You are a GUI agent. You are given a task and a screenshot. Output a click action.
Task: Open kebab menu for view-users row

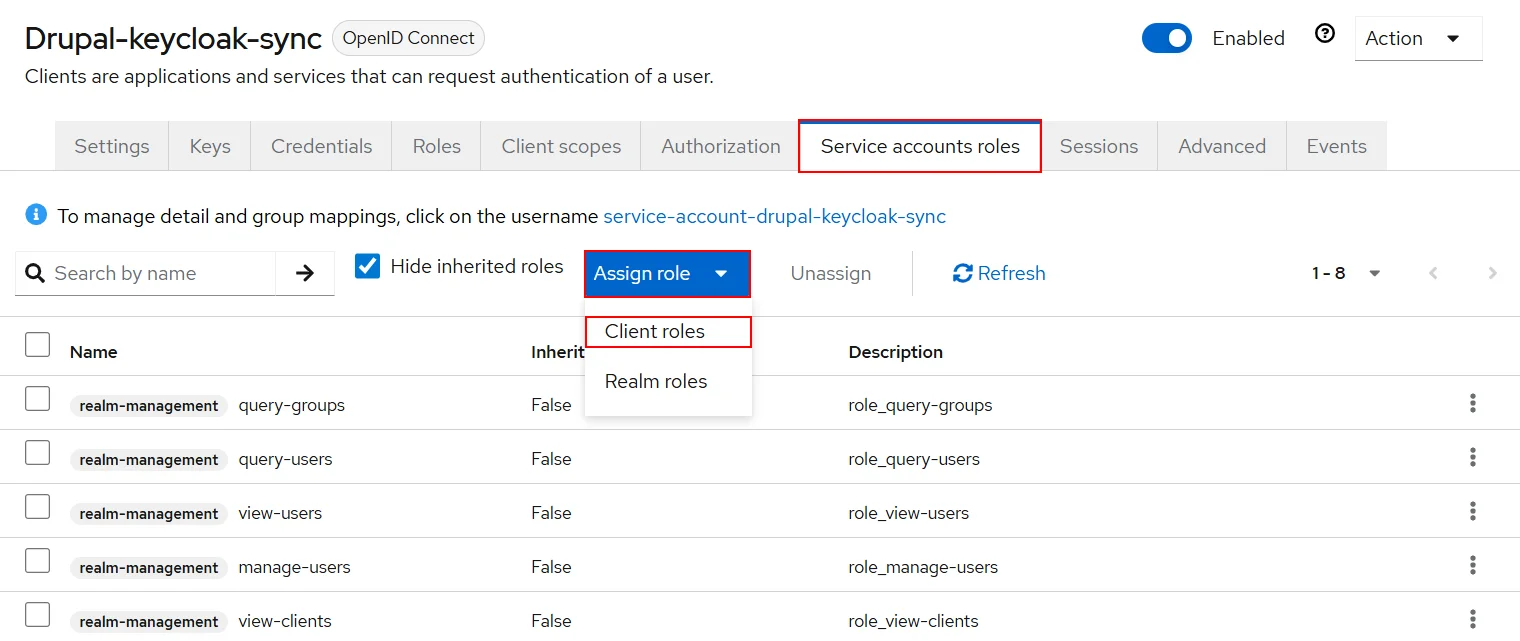(1472, 512)
